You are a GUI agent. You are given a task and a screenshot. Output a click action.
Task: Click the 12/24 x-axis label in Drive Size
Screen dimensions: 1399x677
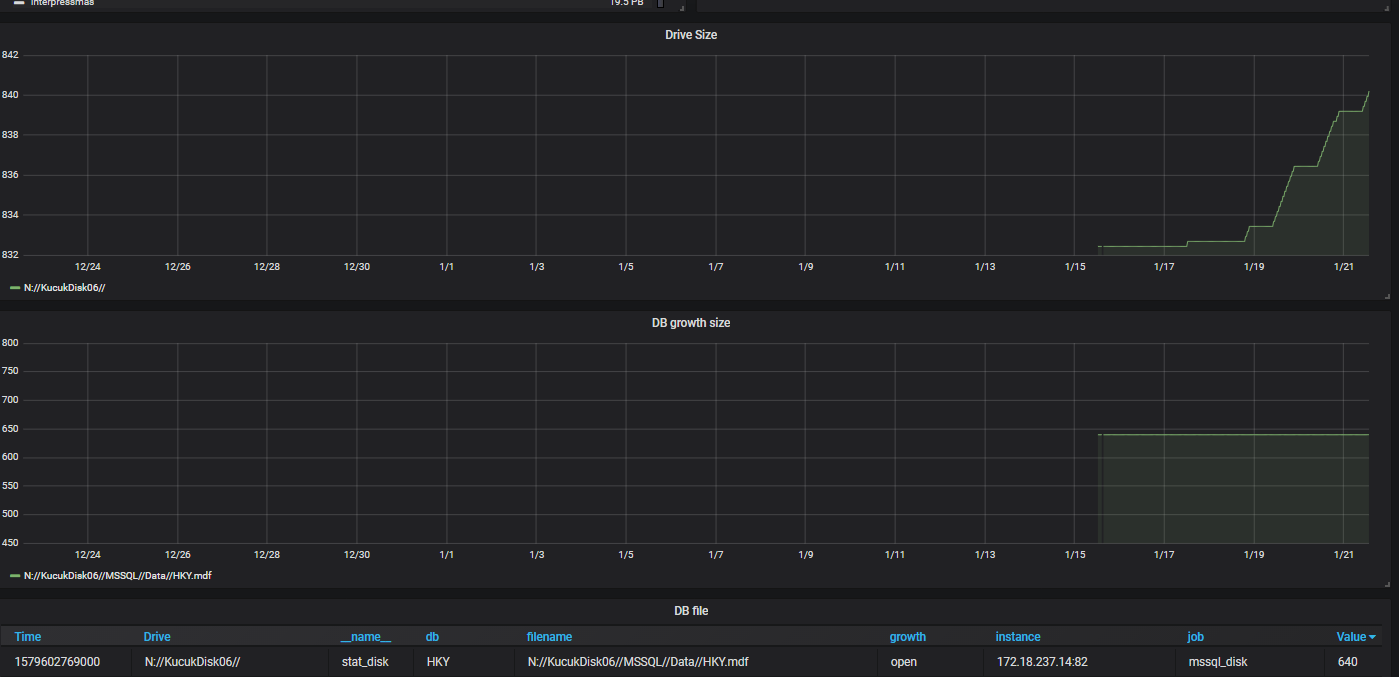click(x=88, y=267)
